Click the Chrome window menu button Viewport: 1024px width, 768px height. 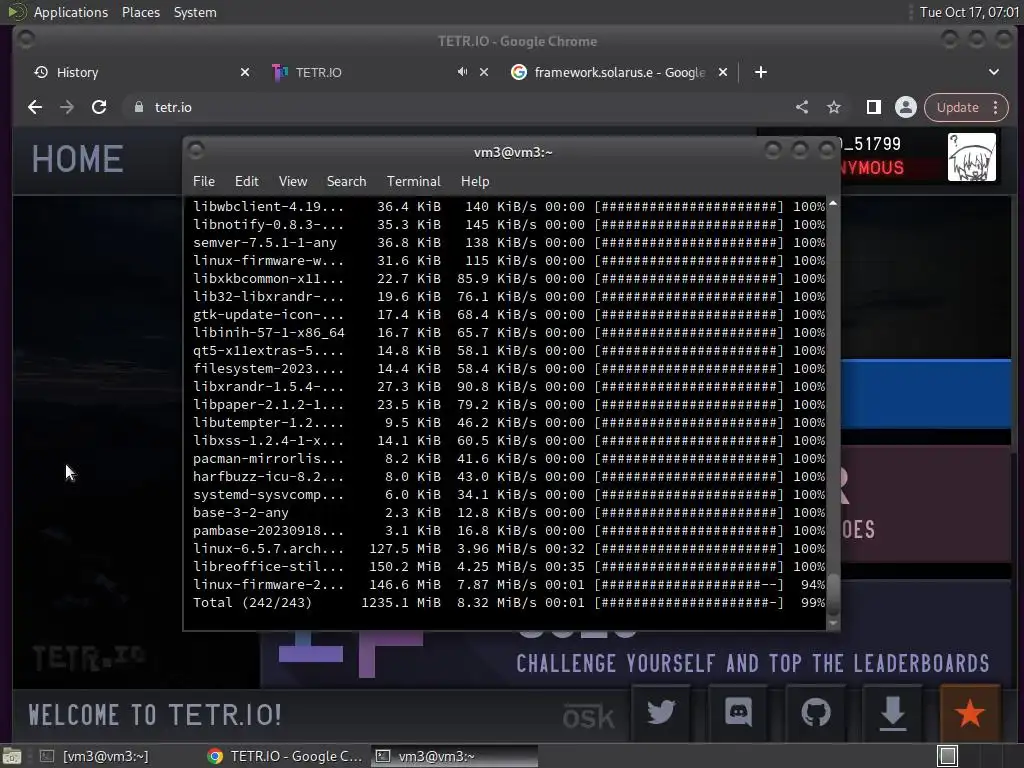pos(26,40)
